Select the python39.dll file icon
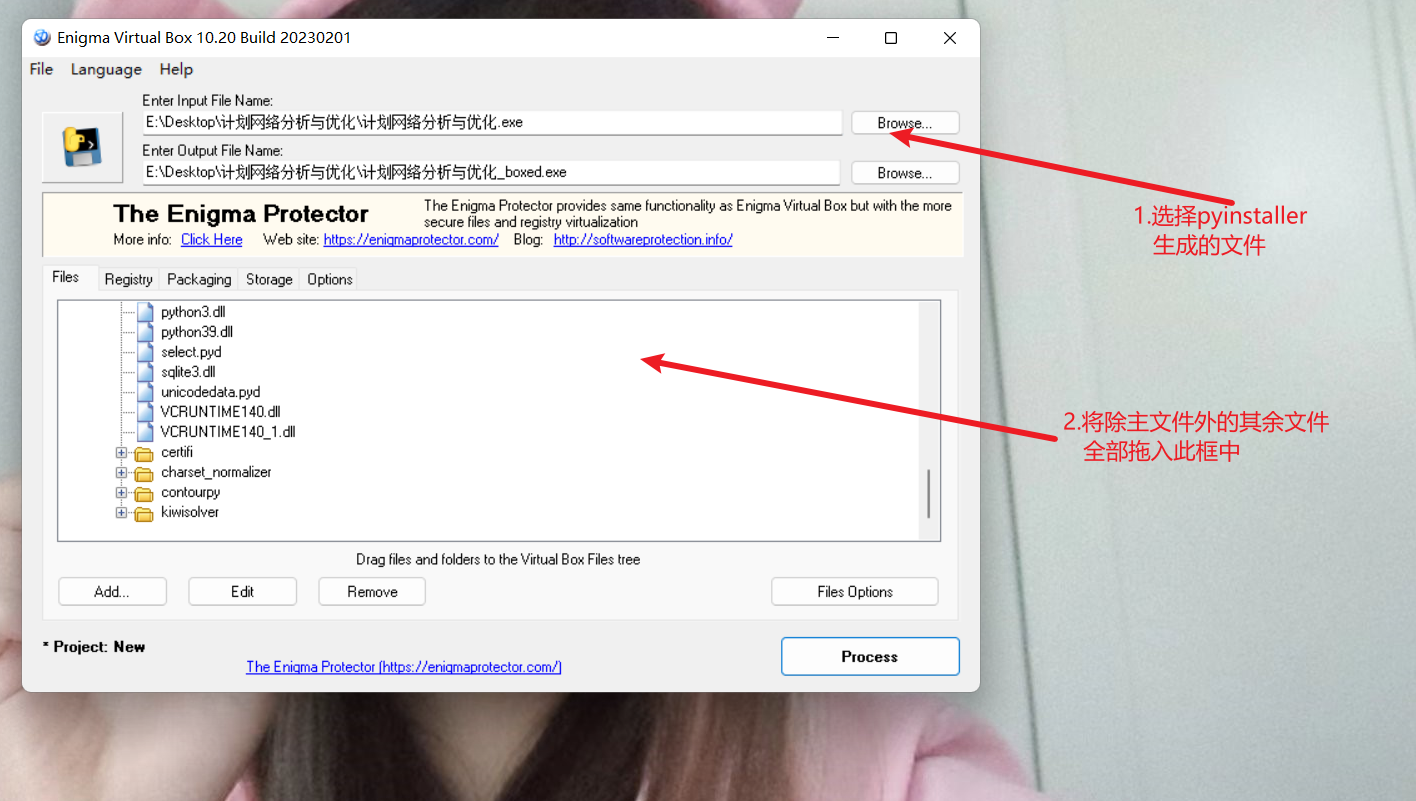This screenshot has height=801, width=1416. click(146, 332)
